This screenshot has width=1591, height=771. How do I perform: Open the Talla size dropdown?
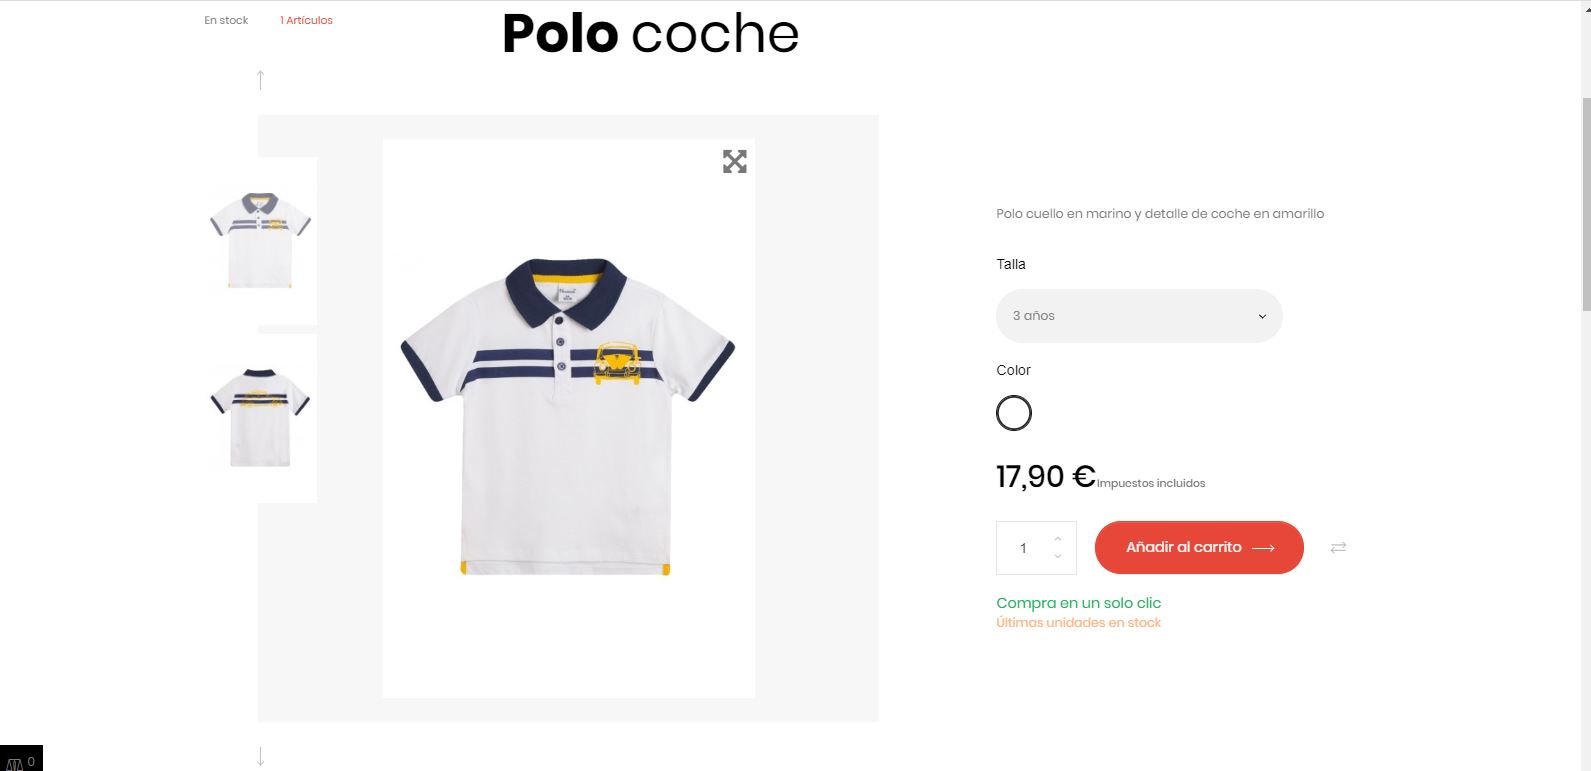tap(1138, 316)
